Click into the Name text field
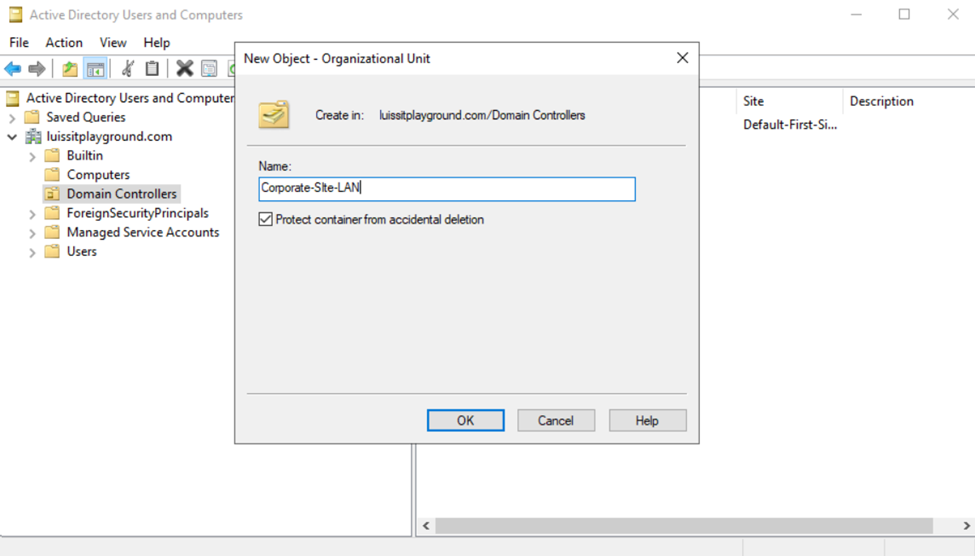975x556 pixels. (447, 188)
